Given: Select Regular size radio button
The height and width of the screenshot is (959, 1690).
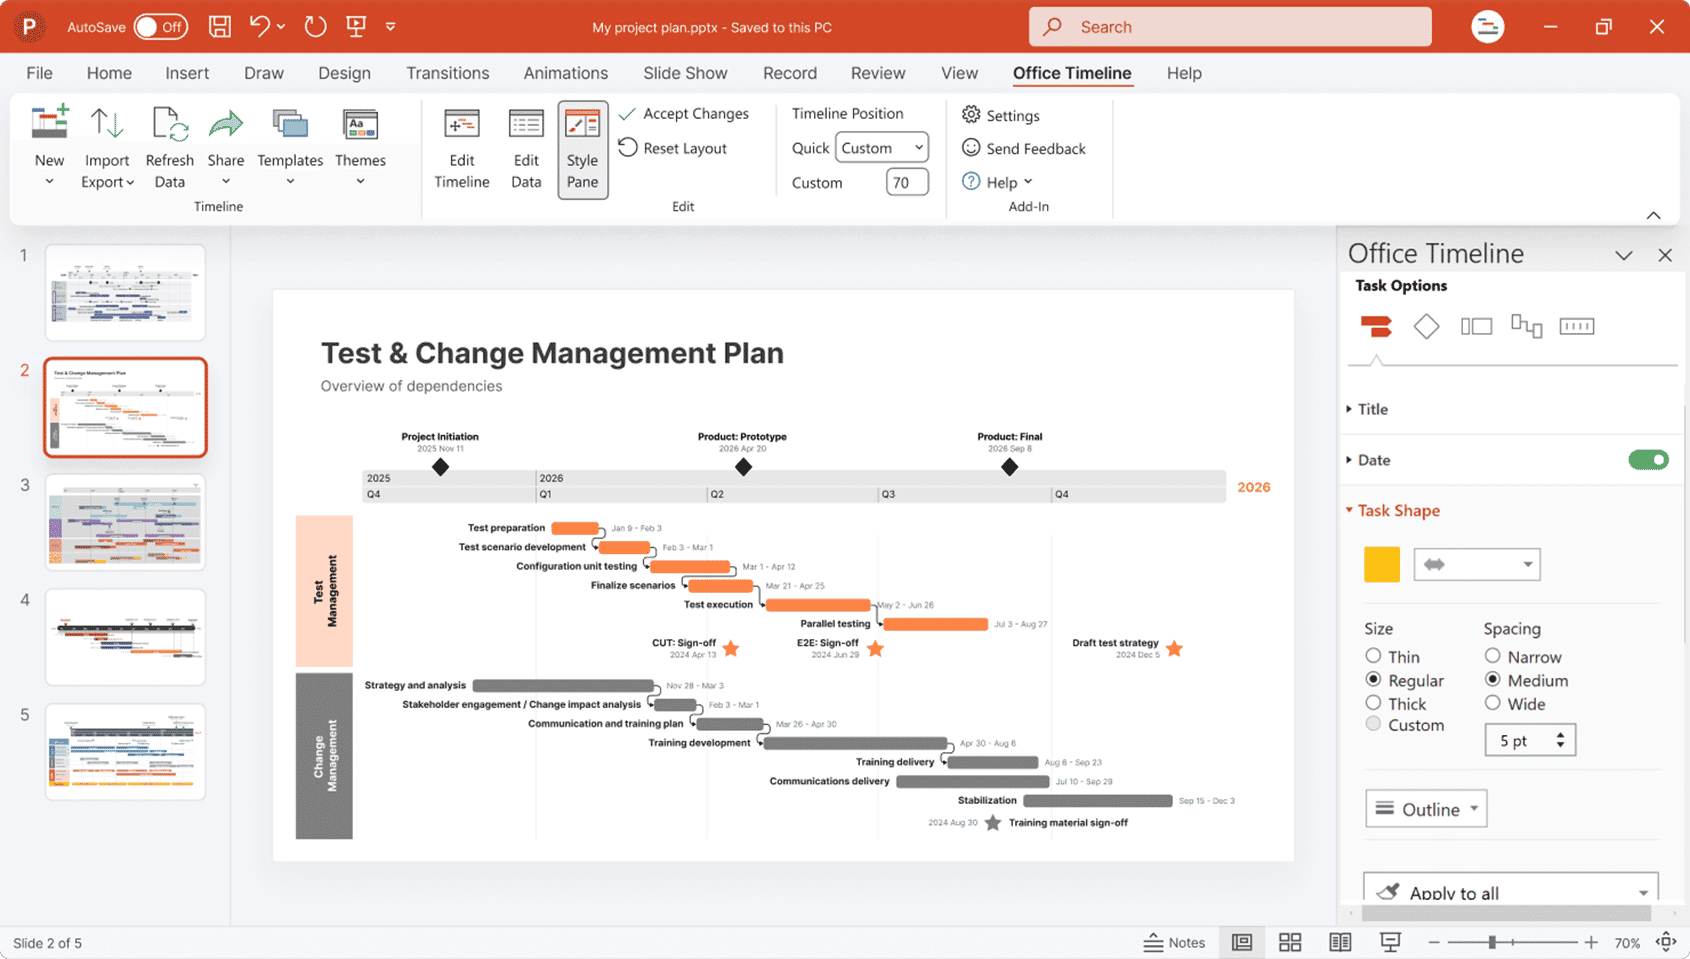Looking at the screenshot, I should (x=1373, y=679).
